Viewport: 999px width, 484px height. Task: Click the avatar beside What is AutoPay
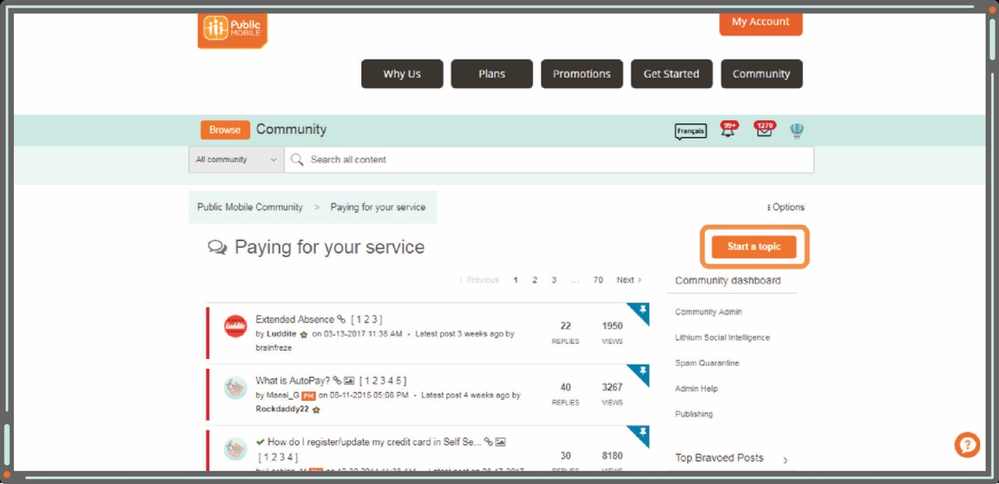235,387
